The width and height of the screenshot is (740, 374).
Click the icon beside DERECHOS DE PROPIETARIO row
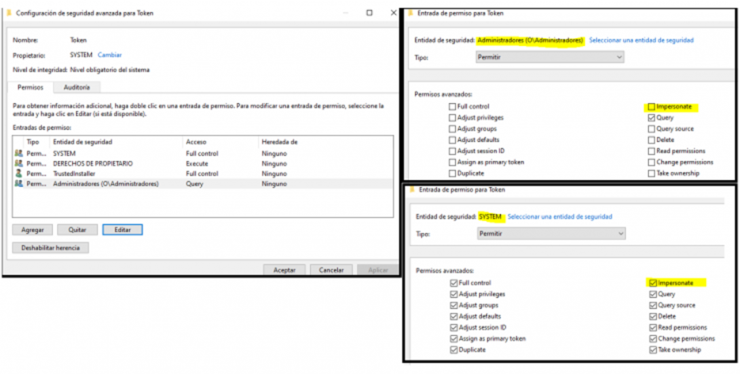[19, 163]
